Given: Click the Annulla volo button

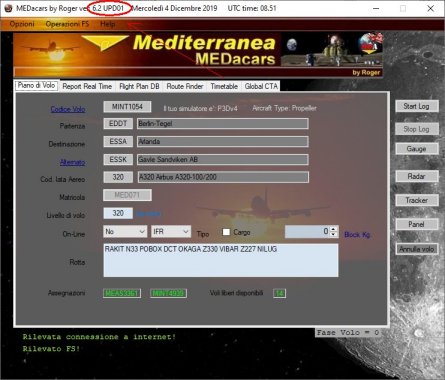Looking at the screenshot, I should pyautogui.click(x=416, y=249).
